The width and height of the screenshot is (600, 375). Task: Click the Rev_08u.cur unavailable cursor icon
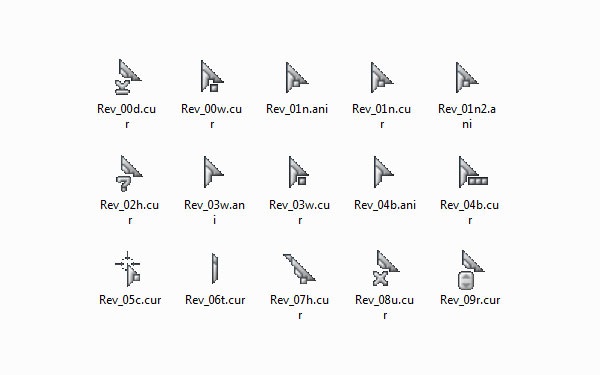click(386, 268)
